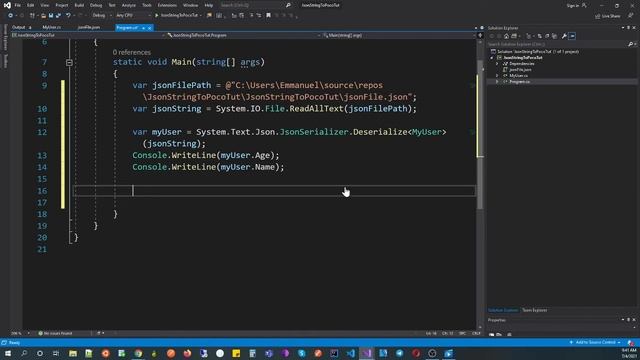Click the Open File folder icon
The image size is (640, 360).
click(x=43, y=16)
